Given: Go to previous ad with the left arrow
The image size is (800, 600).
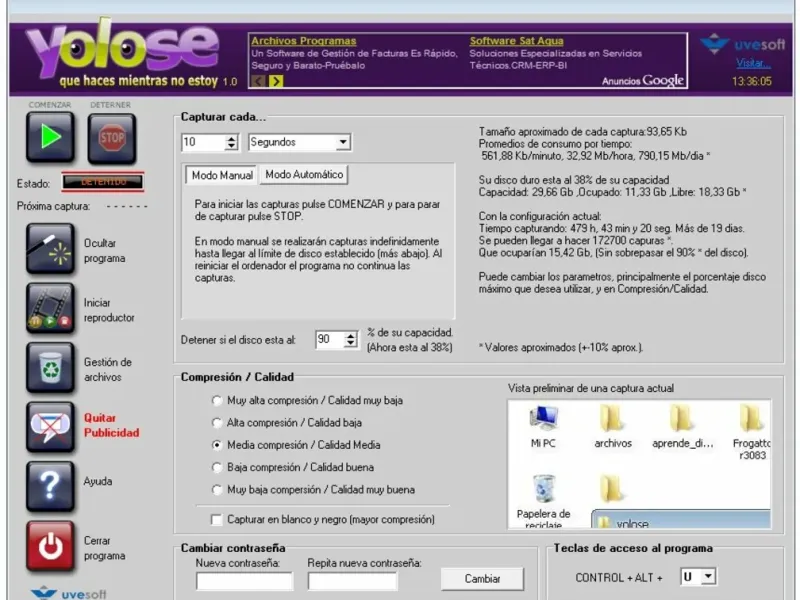Looking at the screenshot, I should tap(258, 81).
